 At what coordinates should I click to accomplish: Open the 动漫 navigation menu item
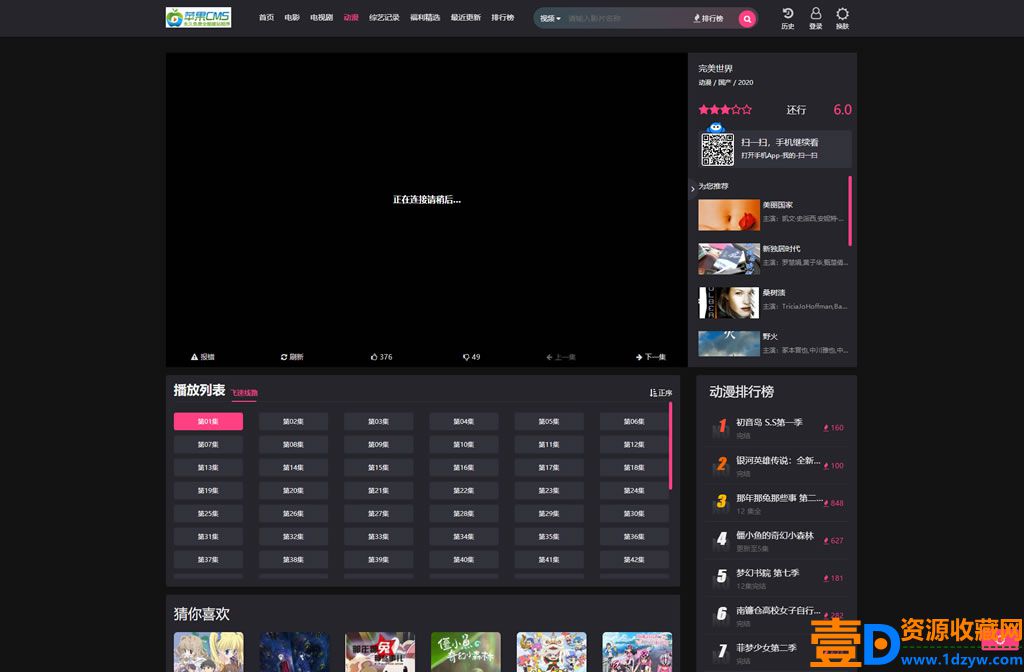(351, 18)
